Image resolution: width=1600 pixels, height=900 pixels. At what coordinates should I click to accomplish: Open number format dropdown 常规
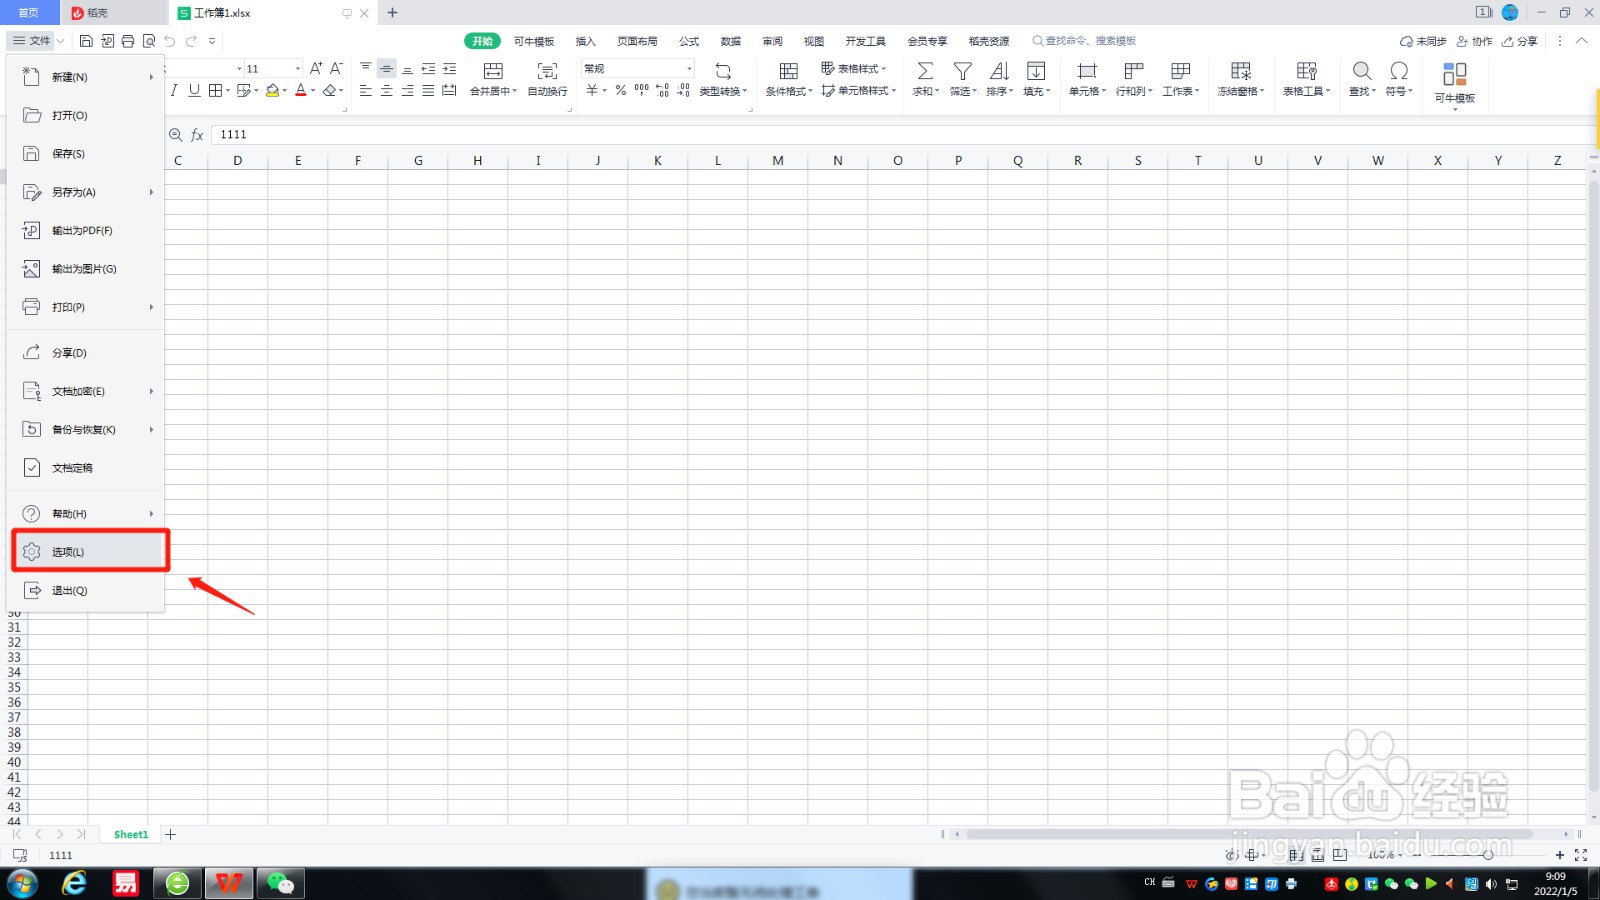point(638,68)
